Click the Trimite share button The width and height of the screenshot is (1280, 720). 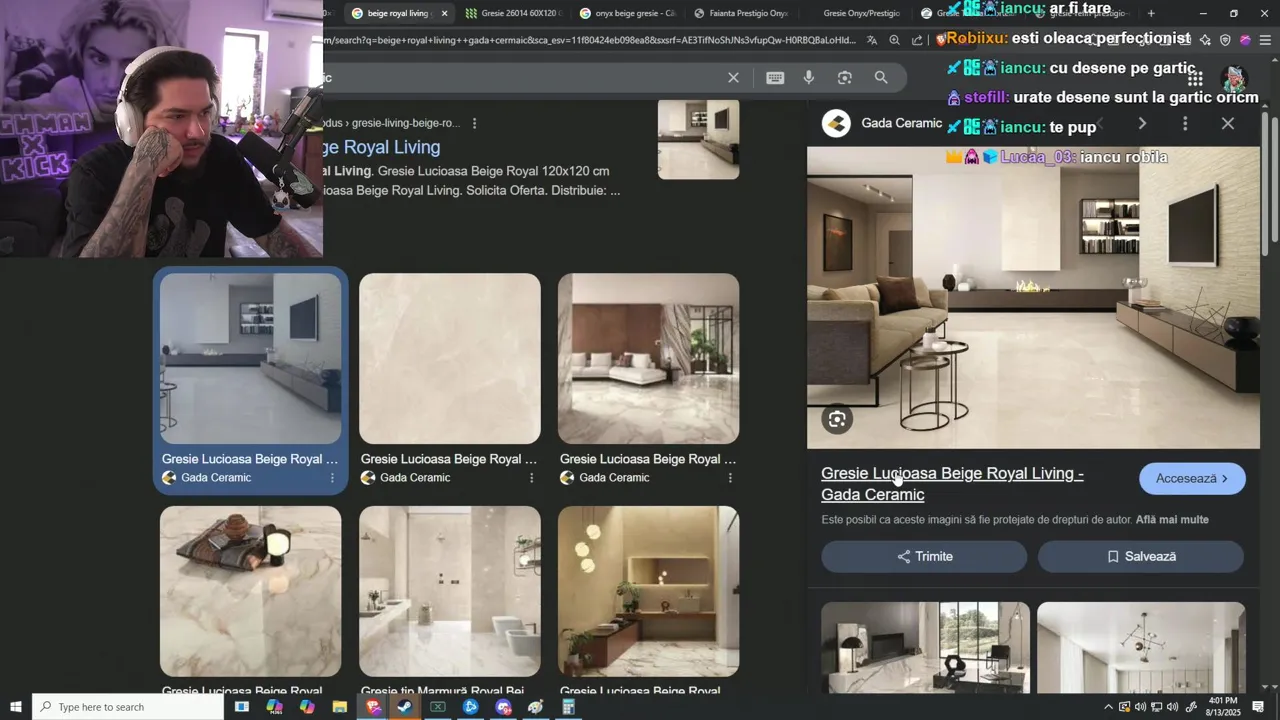click(x=924, y=557)
